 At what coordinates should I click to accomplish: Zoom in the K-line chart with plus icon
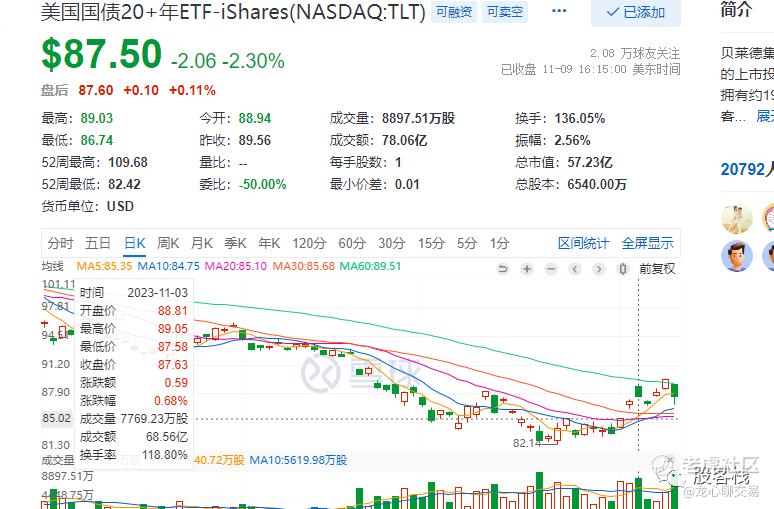(x=527, y=269)
